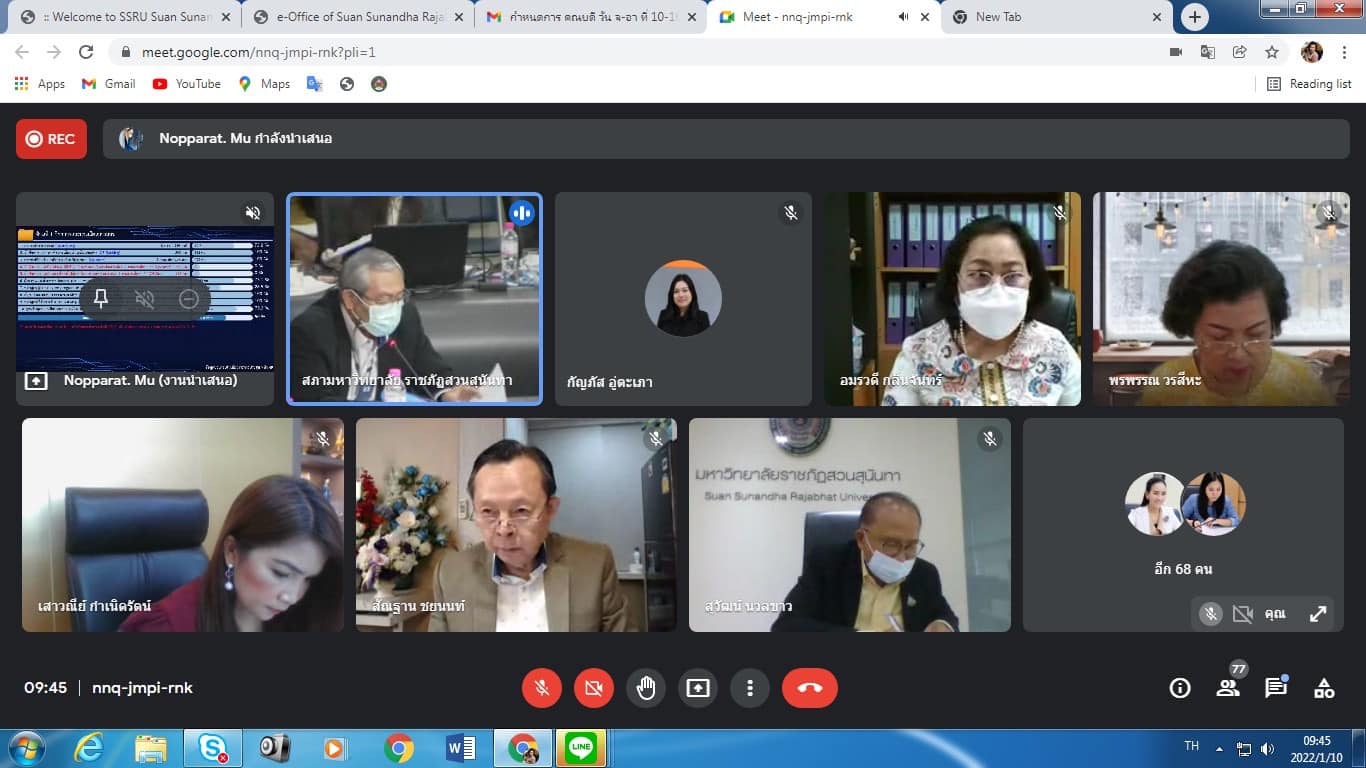This screenshot has height=768, width=1366.
Task: Pin the Nopparat. Mu presentation tile
Action: [x=101, y=298]
